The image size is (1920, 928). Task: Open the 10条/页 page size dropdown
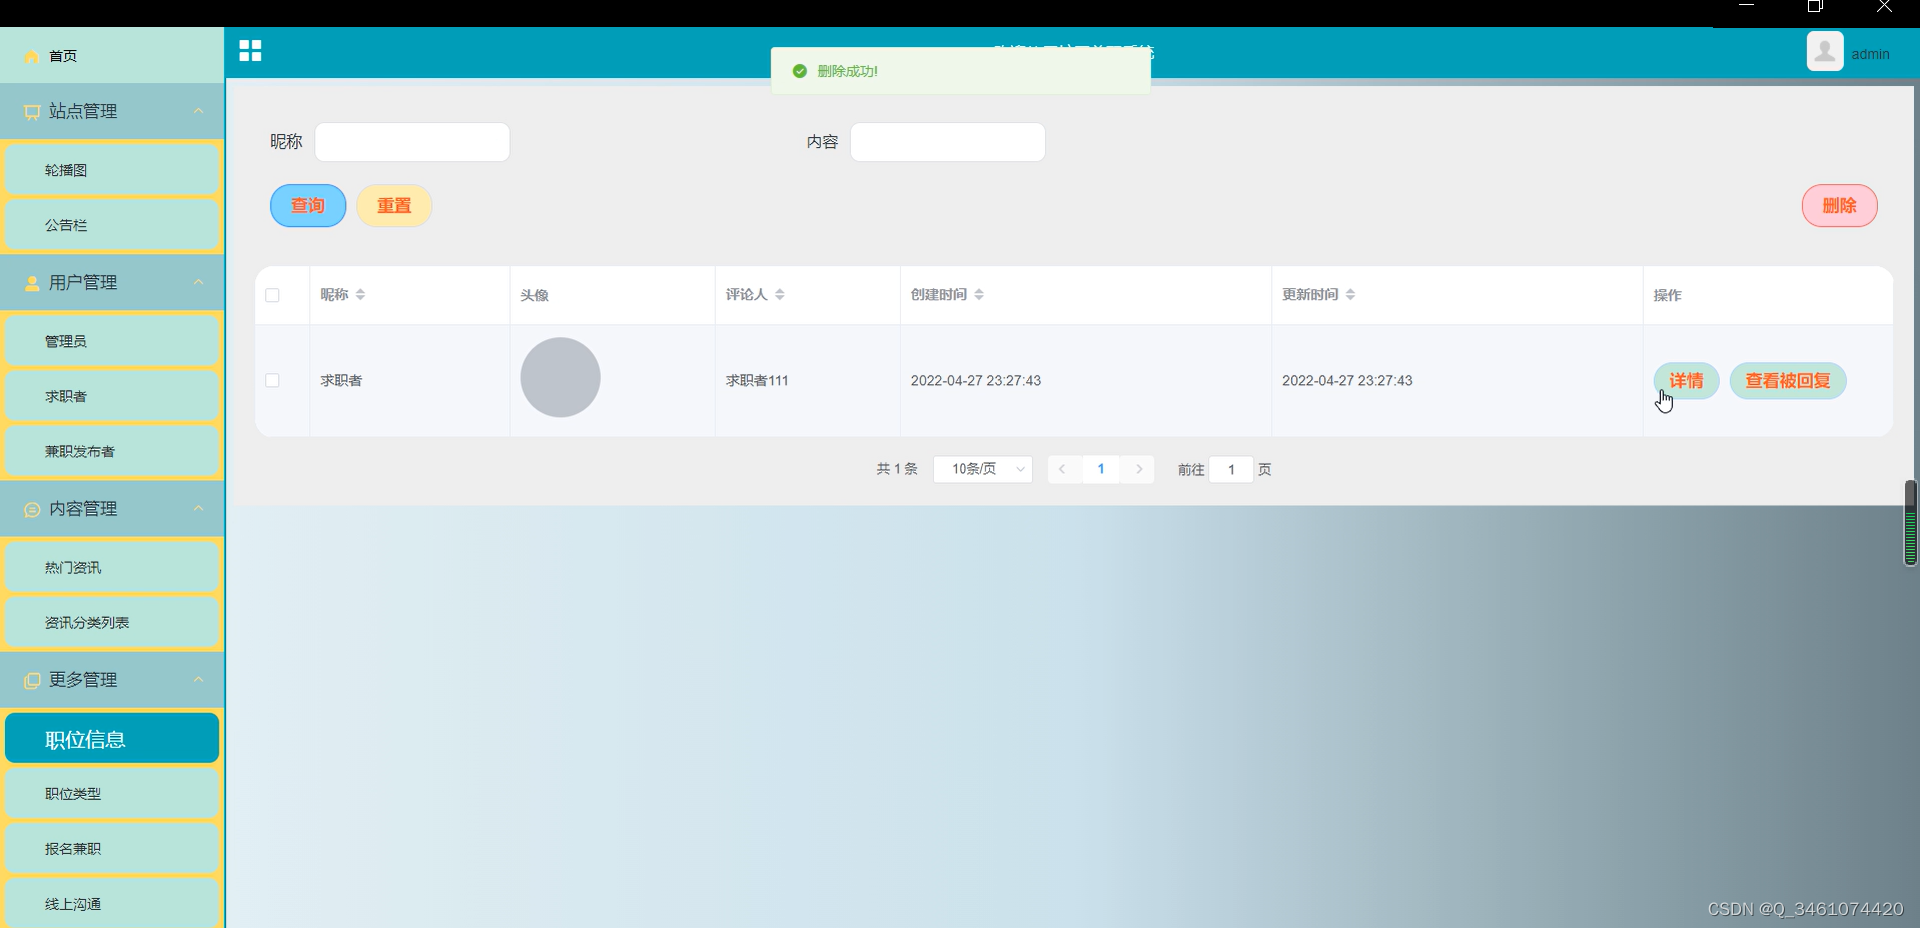pyautogui.click(x=983, y=469)
